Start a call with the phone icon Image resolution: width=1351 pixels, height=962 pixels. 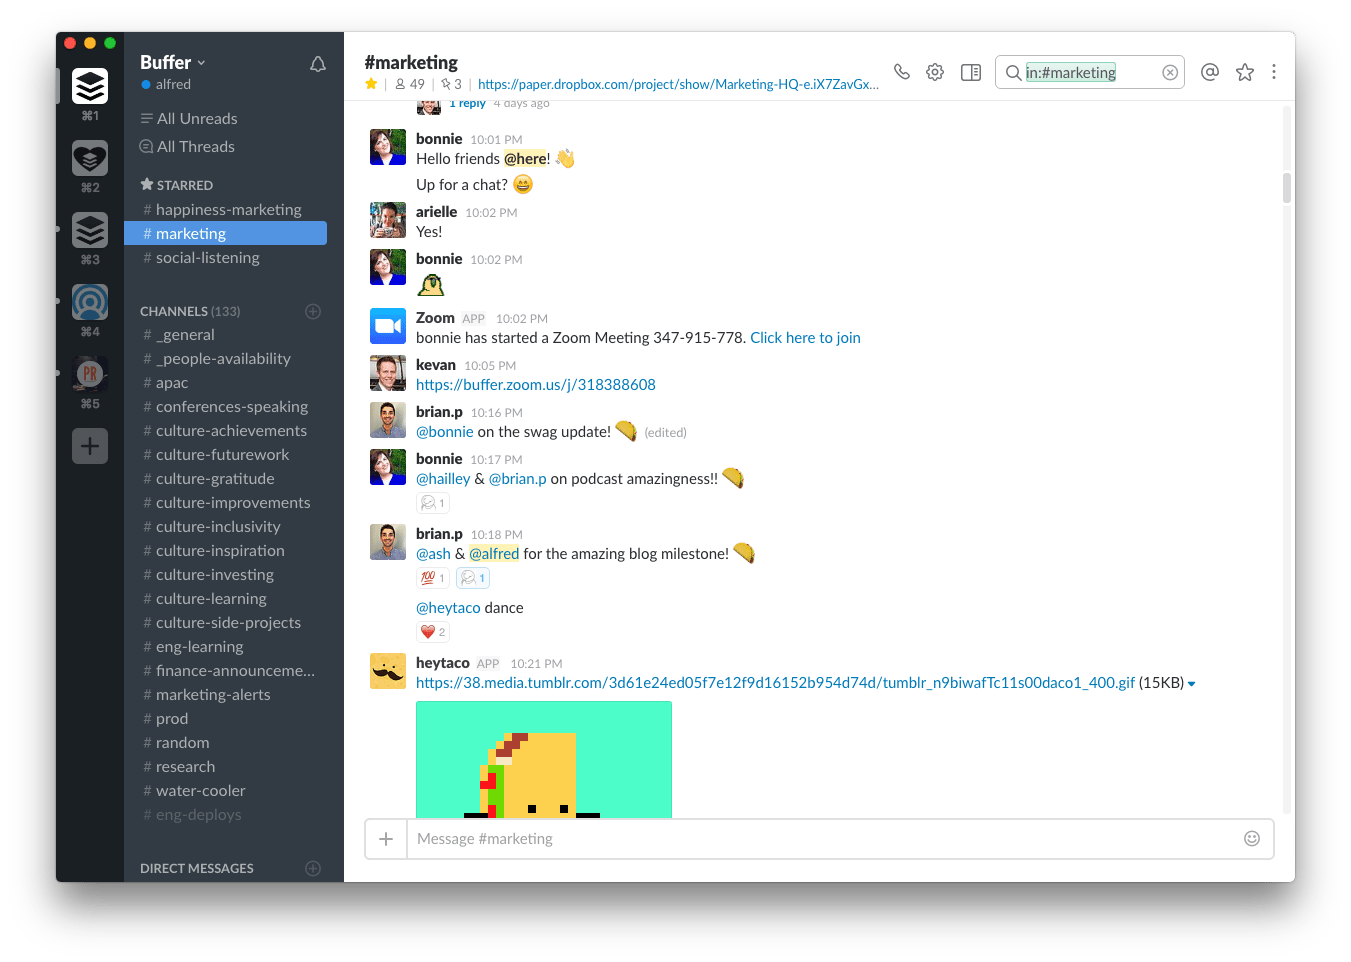click(x=902, y=72)
